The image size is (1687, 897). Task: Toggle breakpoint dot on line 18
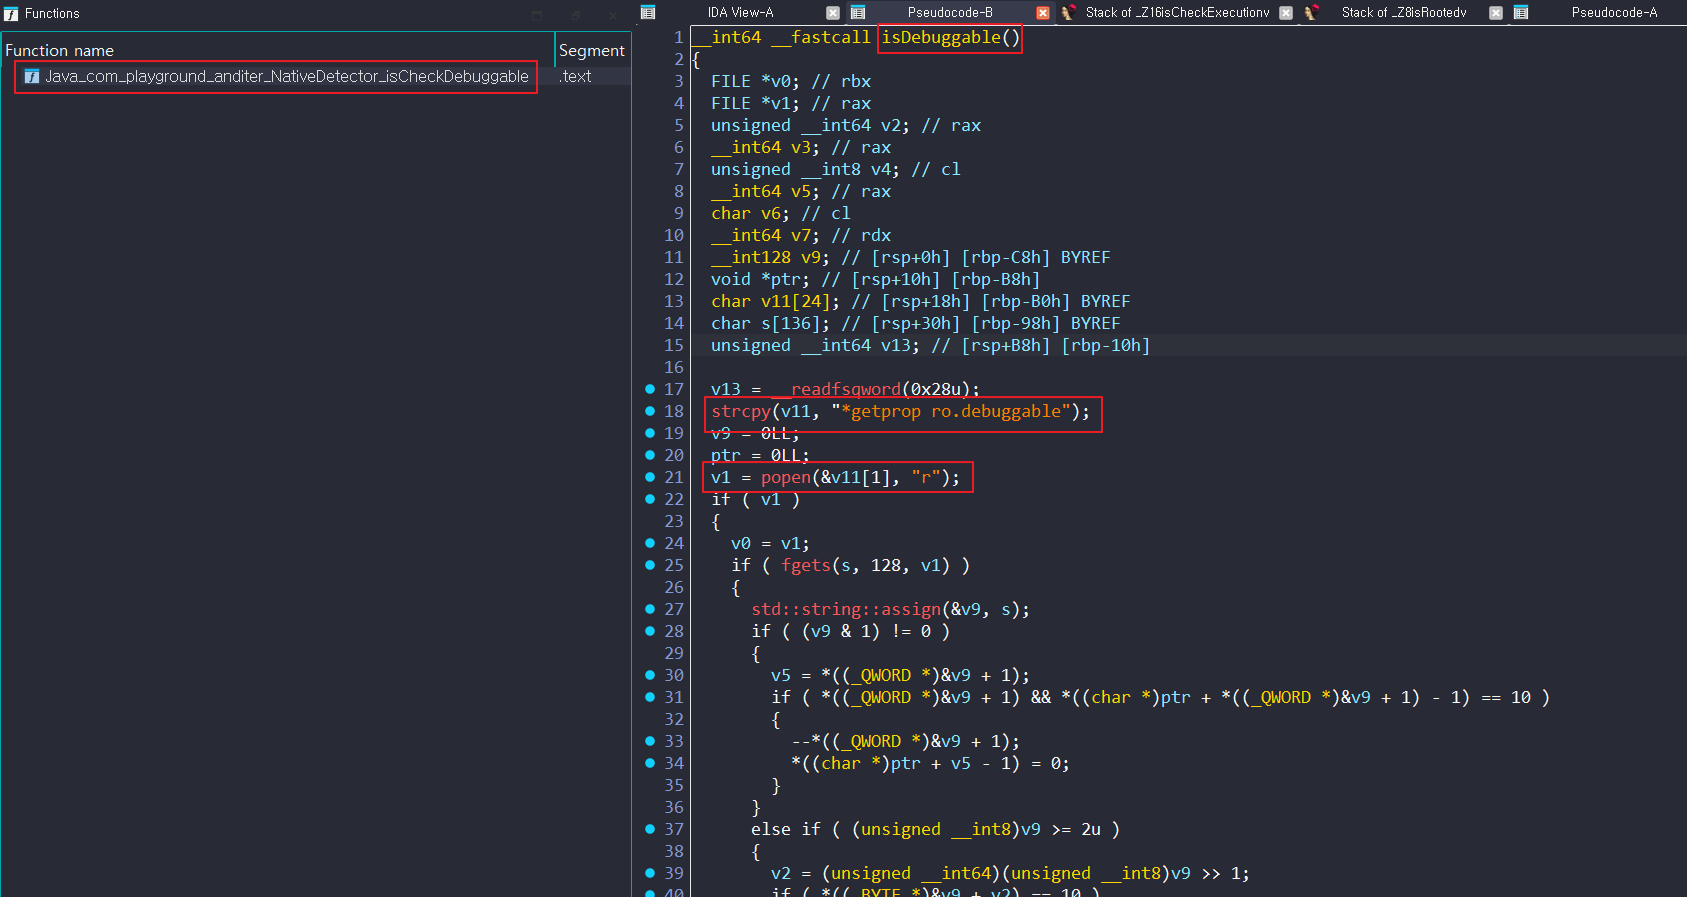pyautogui.click(x=650, y=411)
